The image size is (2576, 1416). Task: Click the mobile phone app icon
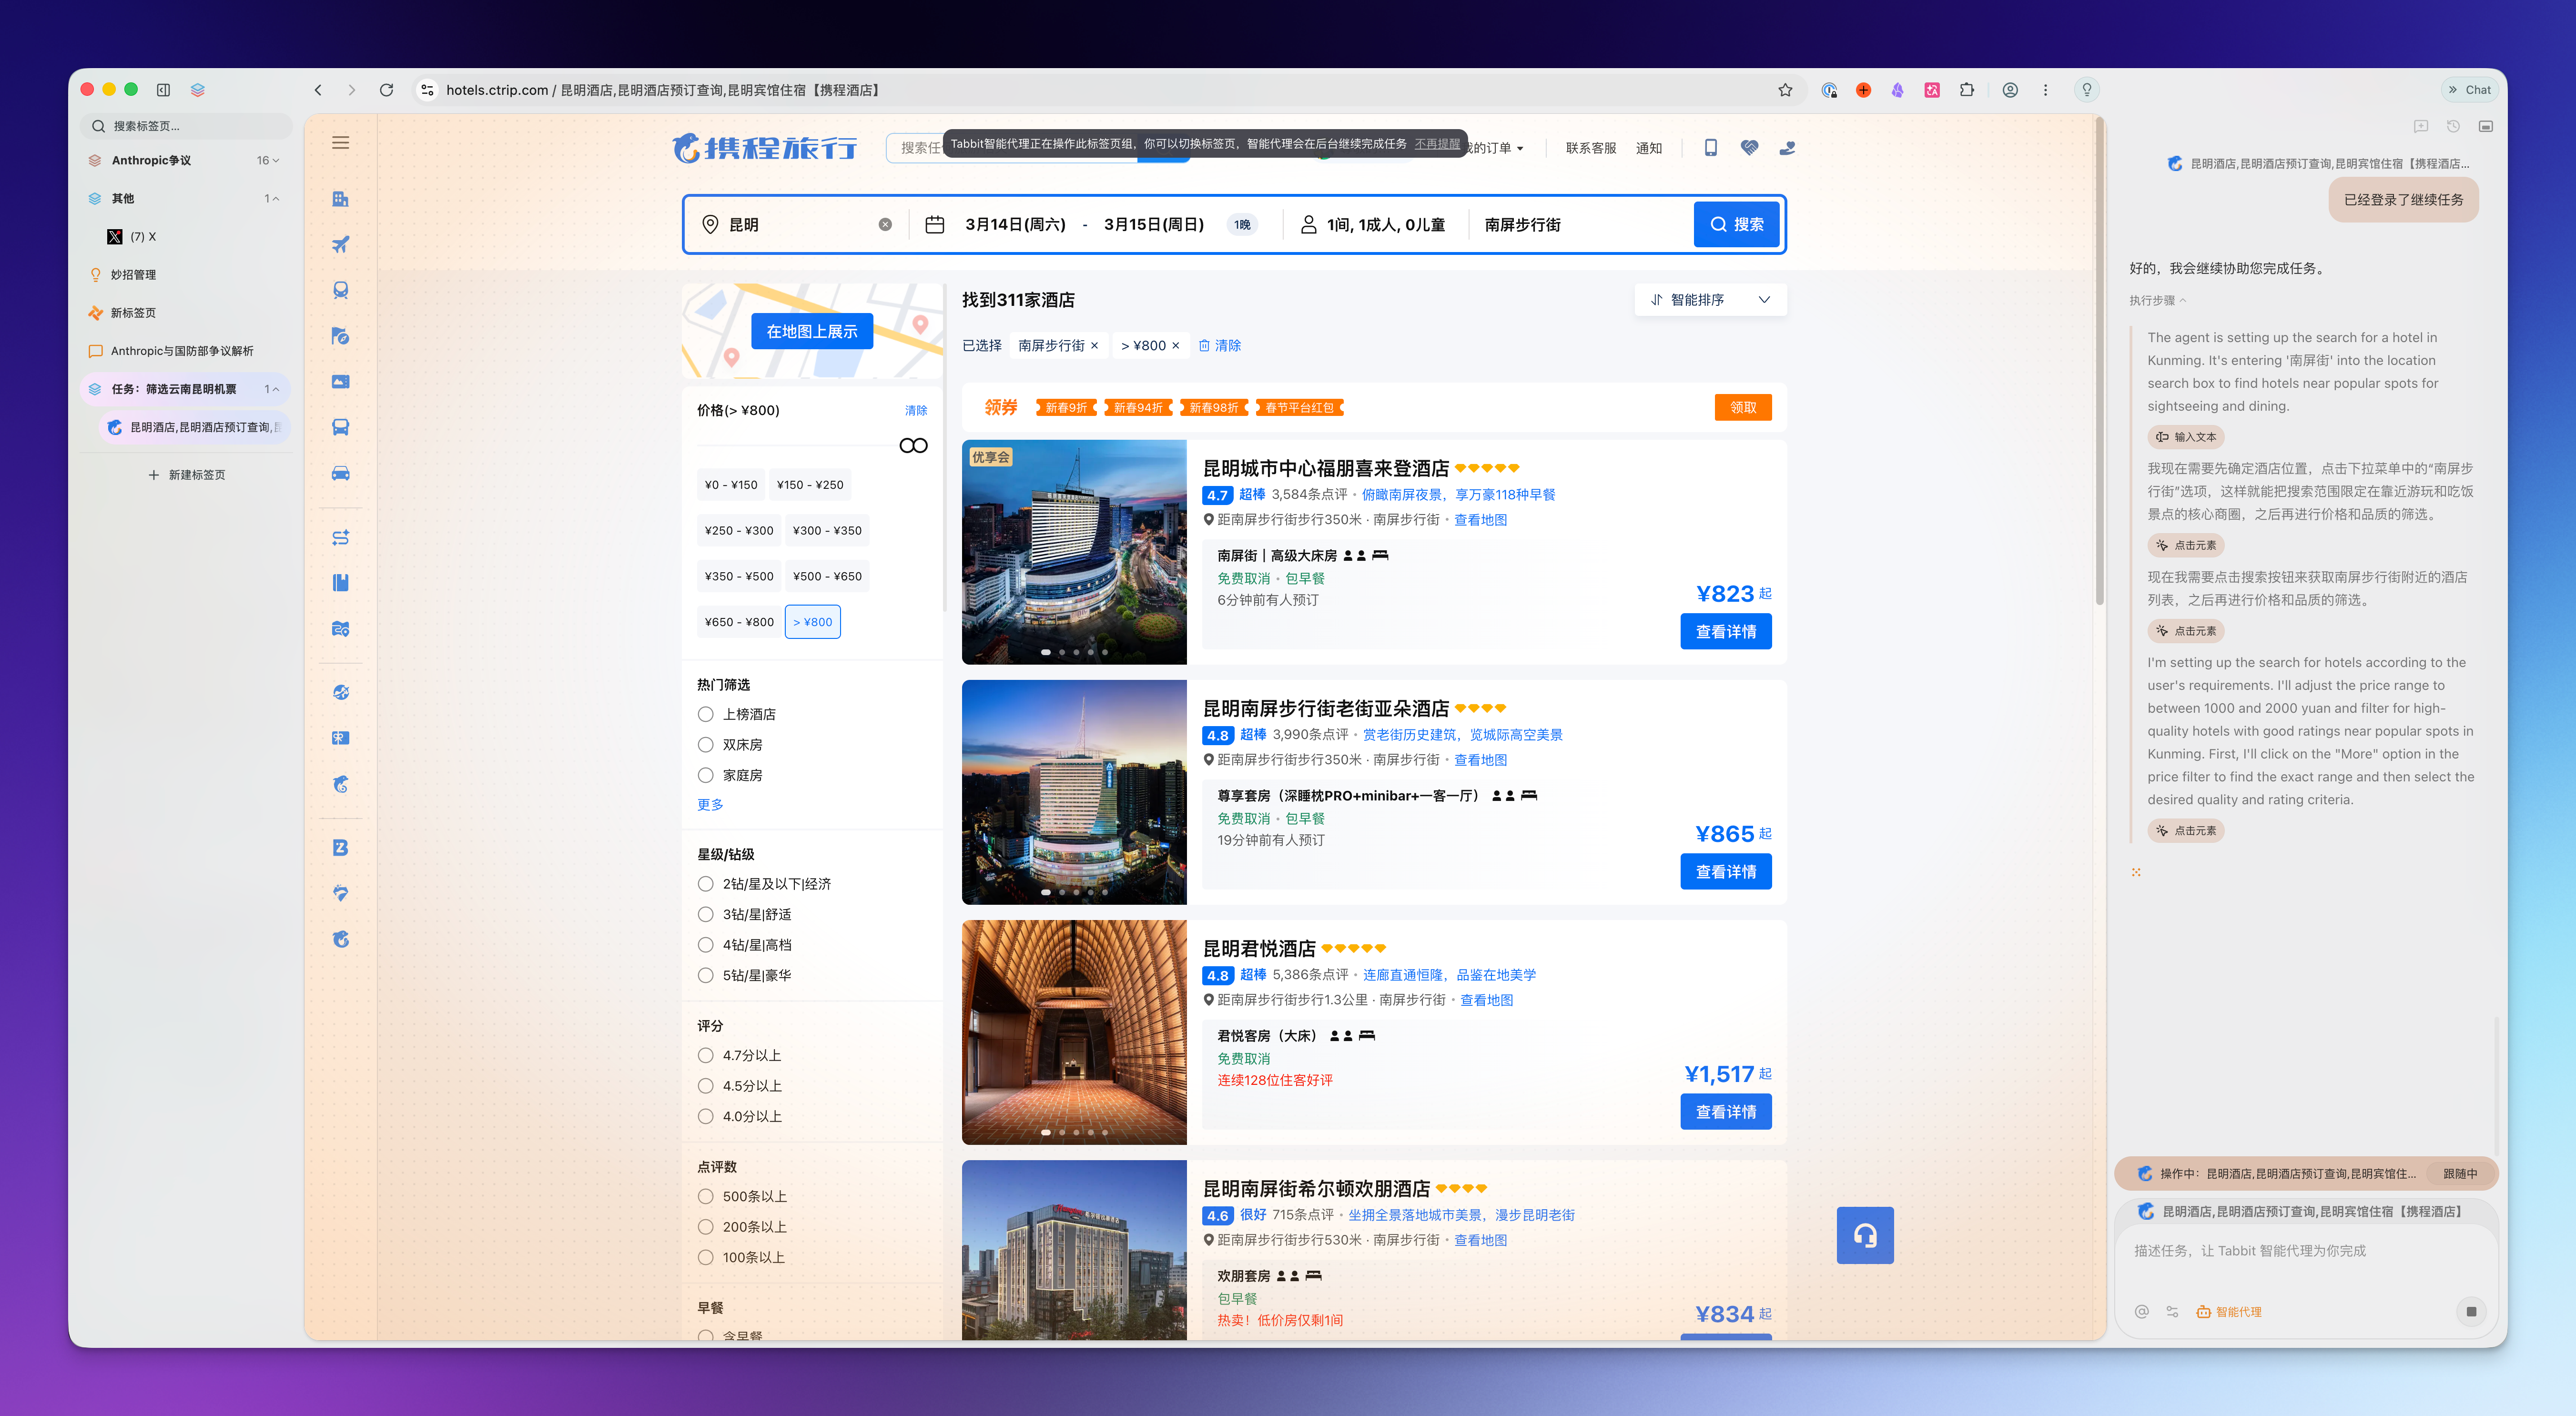1710,148
